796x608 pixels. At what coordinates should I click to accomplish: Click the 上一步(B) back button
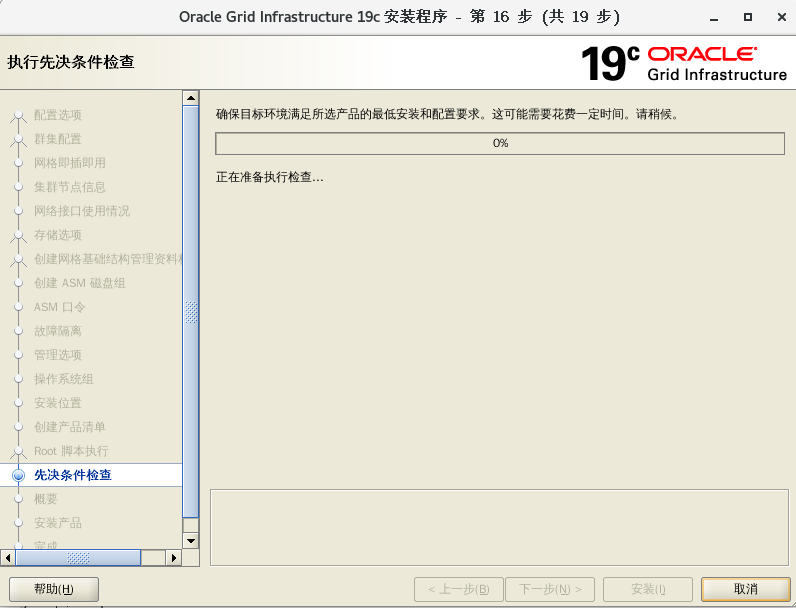coord(459,589)
